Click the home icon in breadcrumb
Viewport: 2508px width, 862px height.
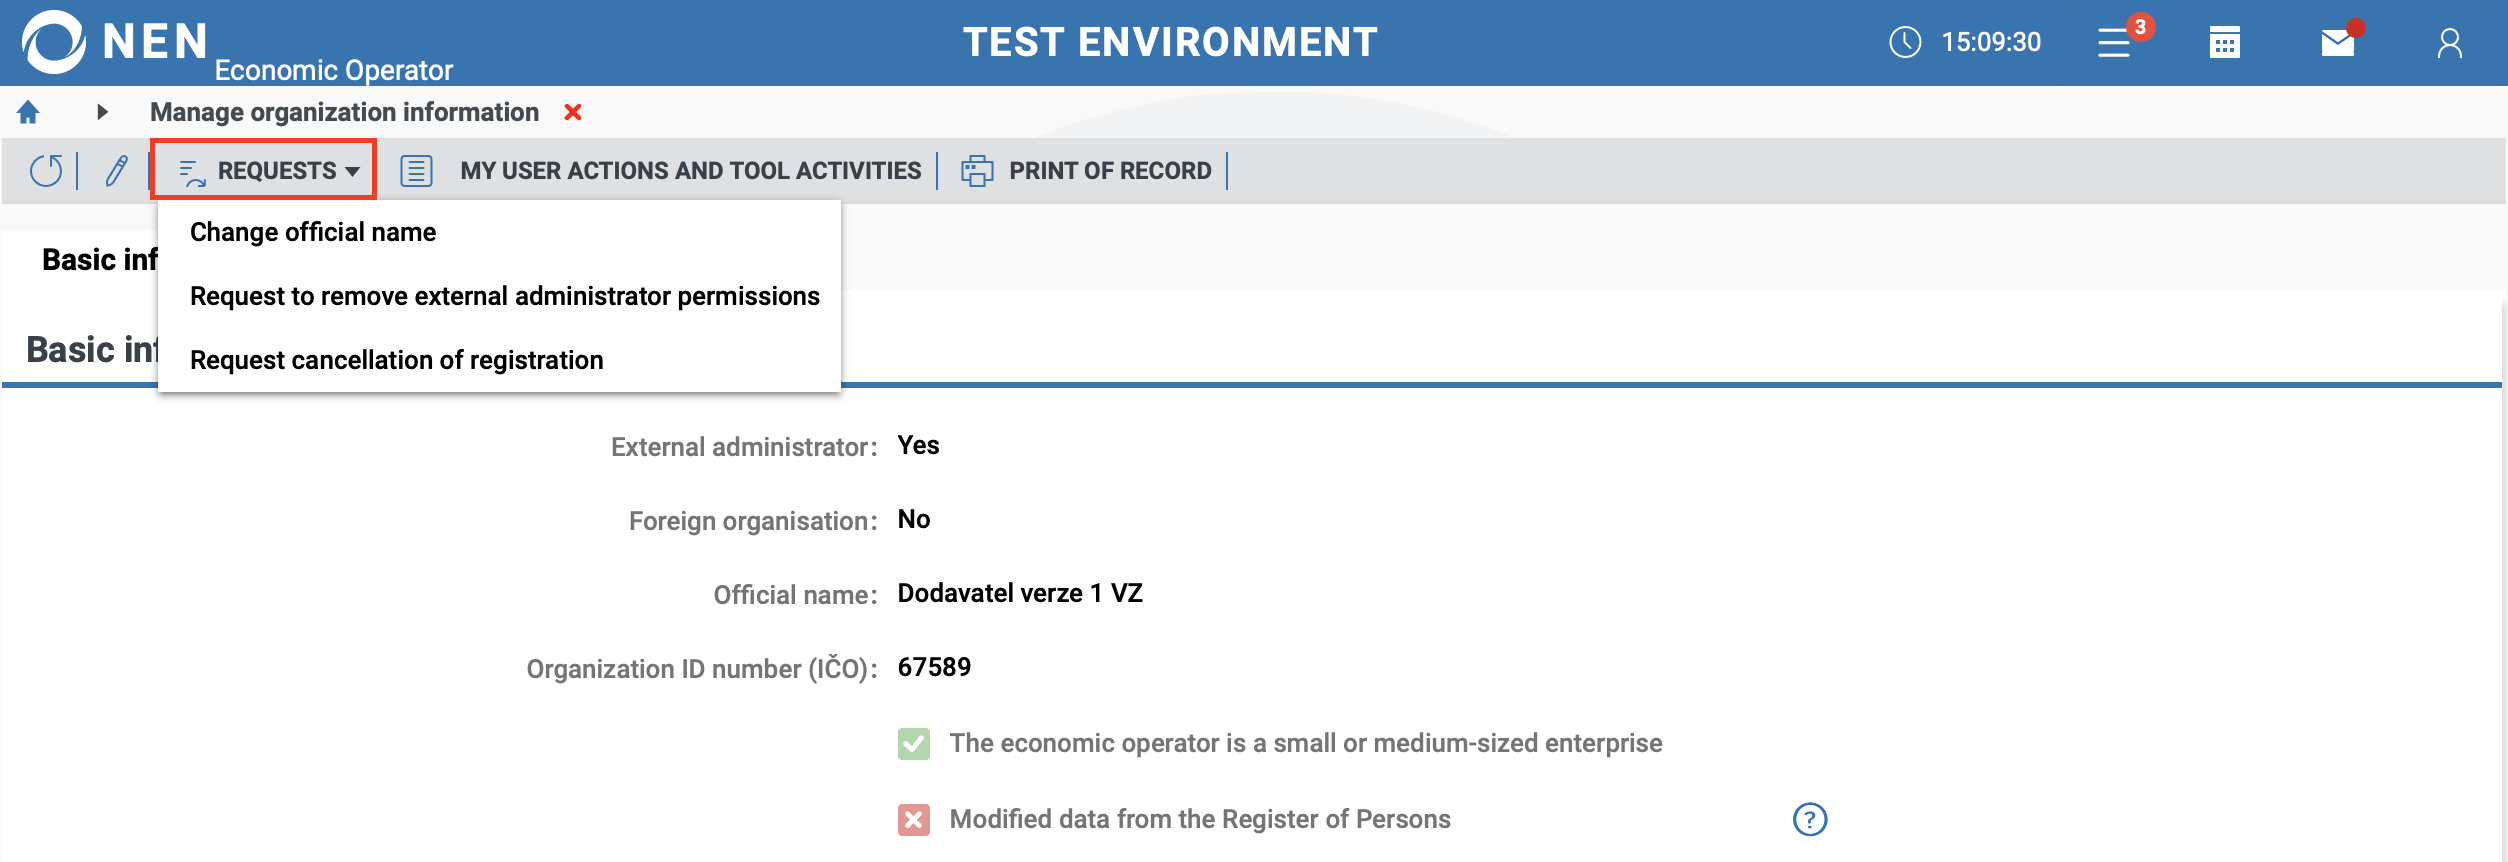[28, 112]
